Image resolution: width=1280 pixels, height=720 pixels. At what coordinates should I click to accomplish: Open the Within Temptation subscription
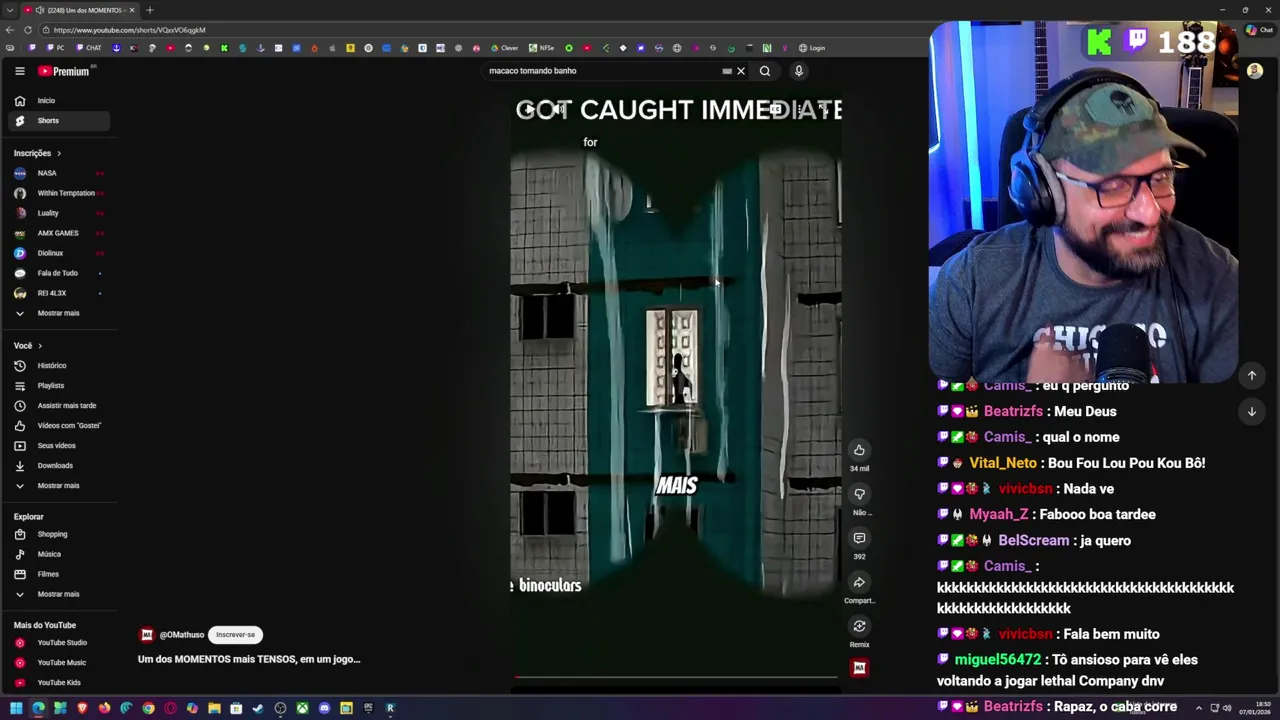[58, 193]
